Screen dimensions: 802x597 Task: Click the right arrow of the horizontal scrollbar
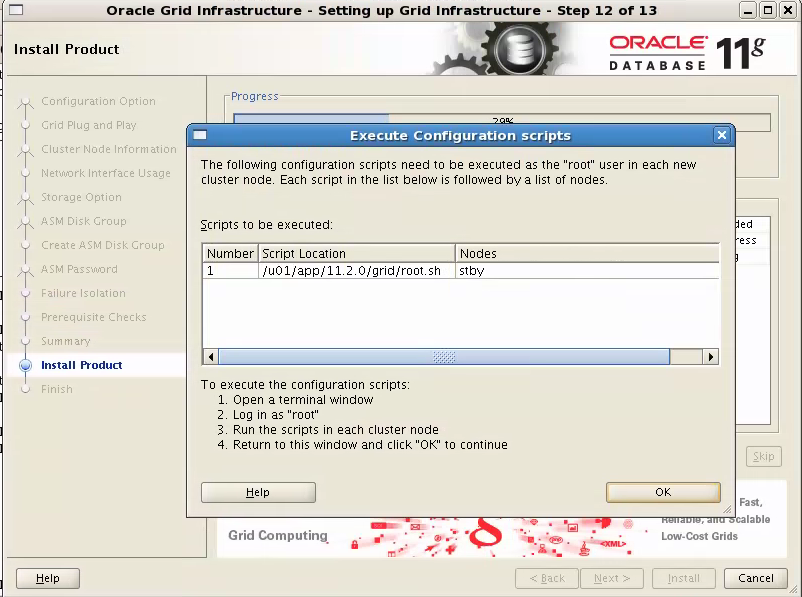coord(710,356)
